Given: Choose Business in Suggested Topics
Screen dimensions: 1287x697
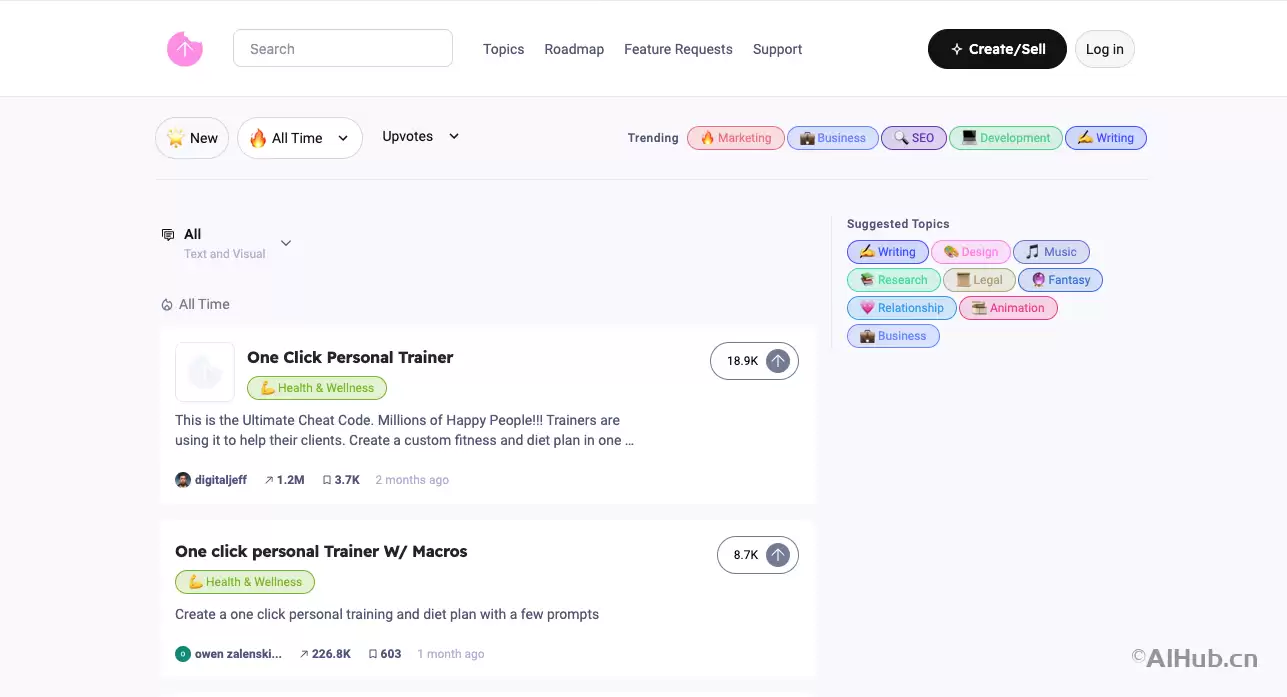Looking at the screenshot, I should (x=893, y=336).
